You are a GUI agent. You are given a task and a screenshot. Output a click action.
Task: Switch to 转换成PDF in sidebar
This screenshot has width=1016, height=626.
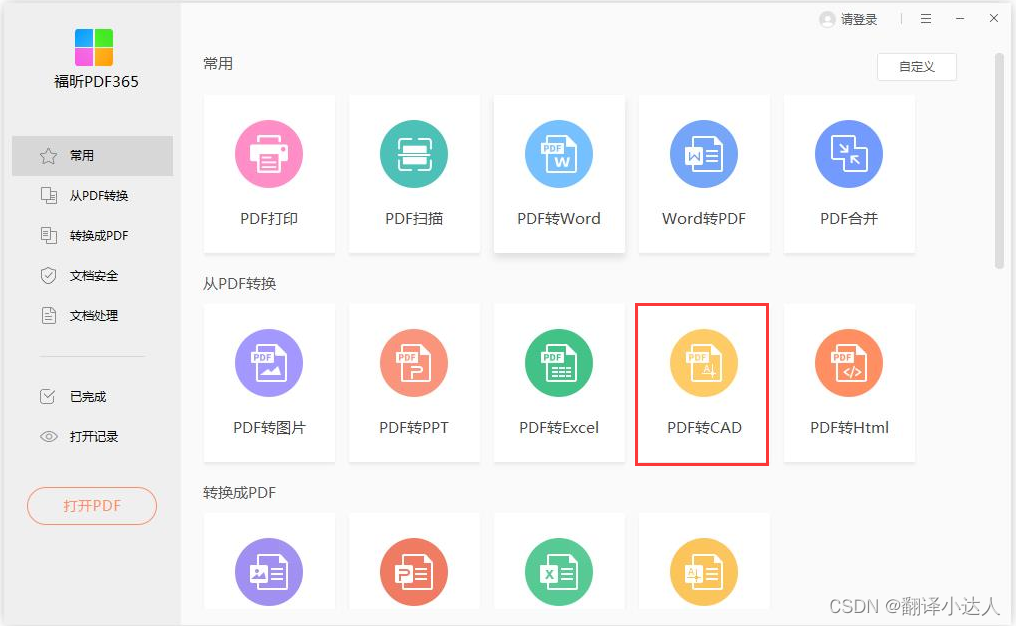[x=93, y=235]
